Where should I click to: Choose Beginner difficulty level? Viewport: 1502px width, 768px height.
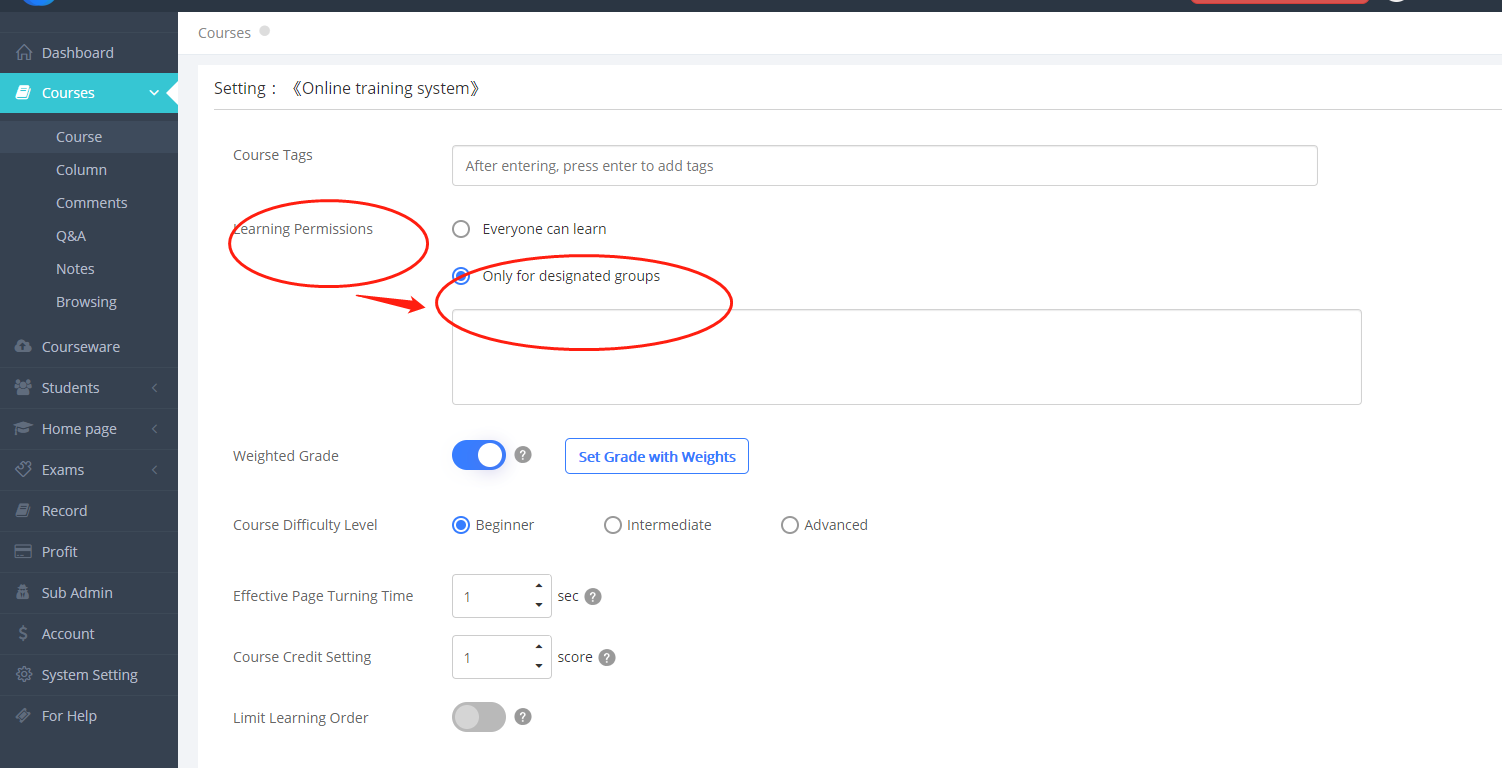(x=461, y=525)
